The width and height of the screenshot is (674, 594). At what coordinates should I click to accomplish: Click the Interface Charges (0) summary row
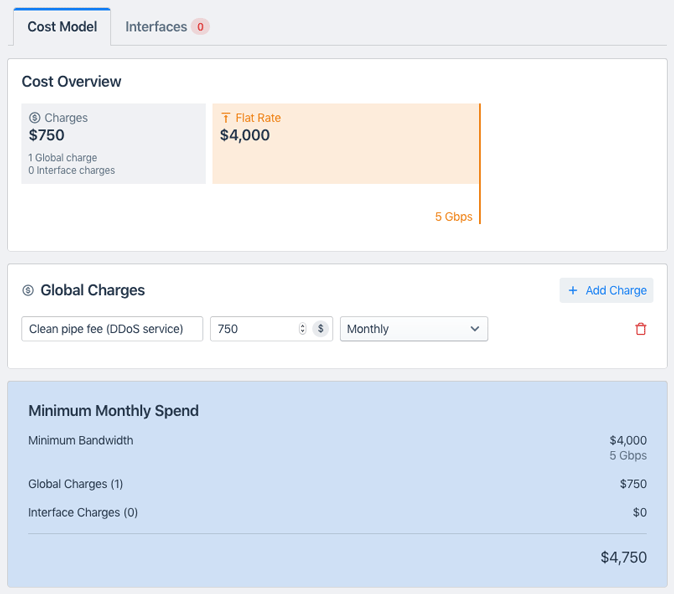pos(83,513)
